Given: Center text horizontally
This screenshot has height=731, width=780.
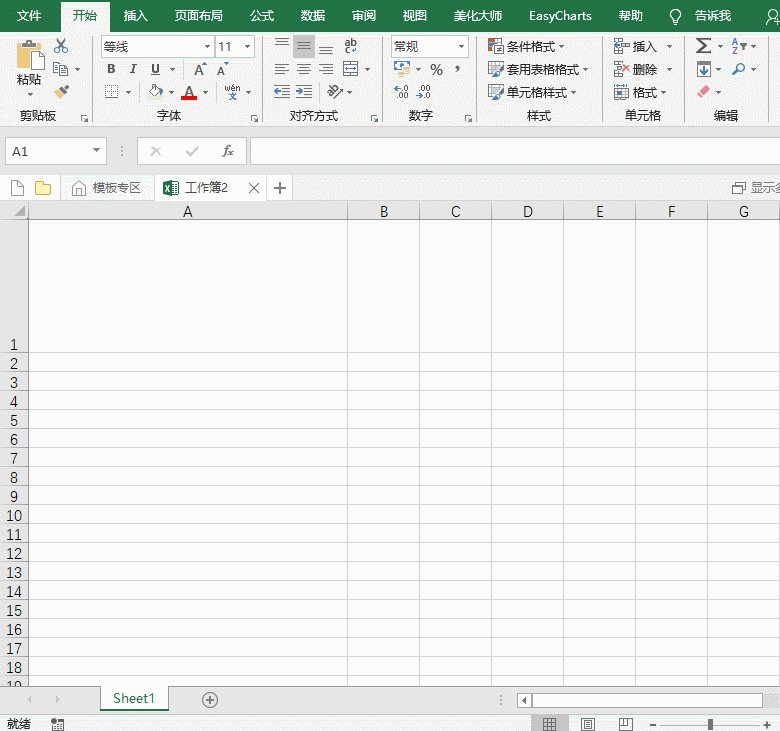Looking at the screenshot, I should (x=303, y=69).
